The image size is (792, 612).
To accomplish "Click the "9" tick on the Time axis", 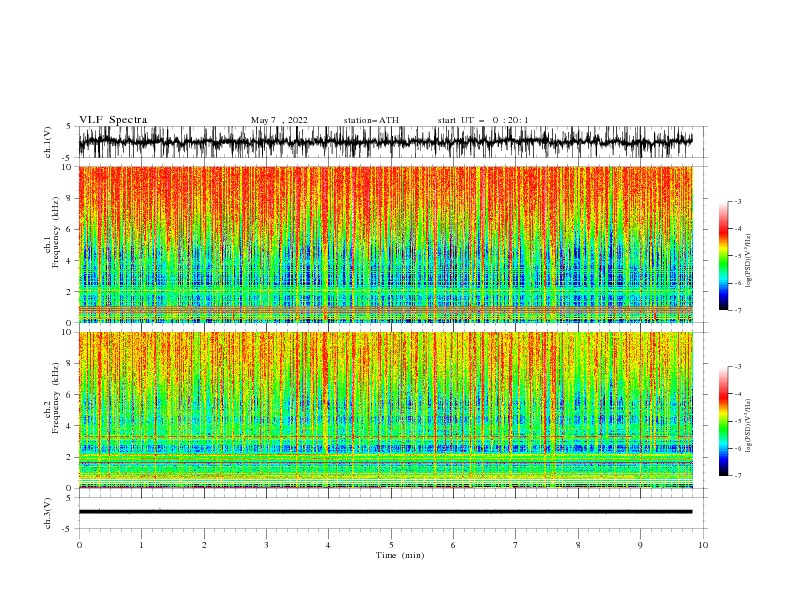I will [x=640, y=545].
